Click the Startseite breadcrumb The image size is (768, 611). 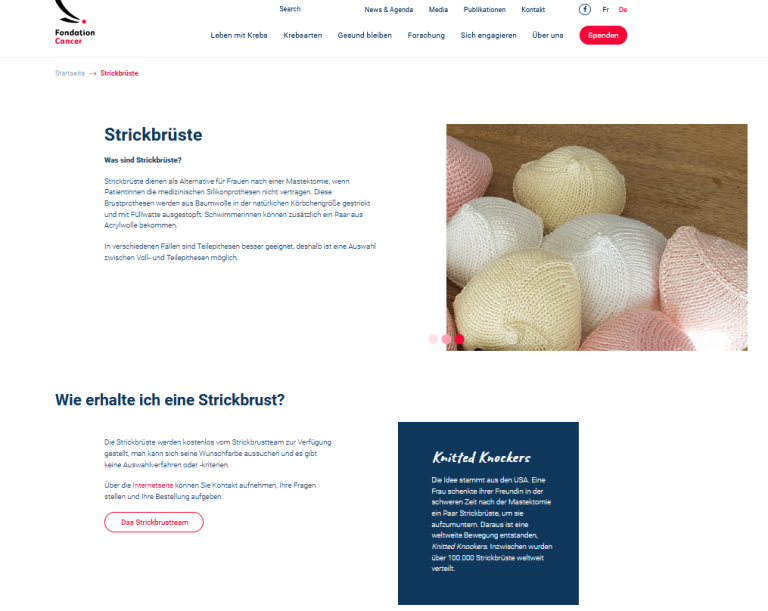[x=70, y=73]
